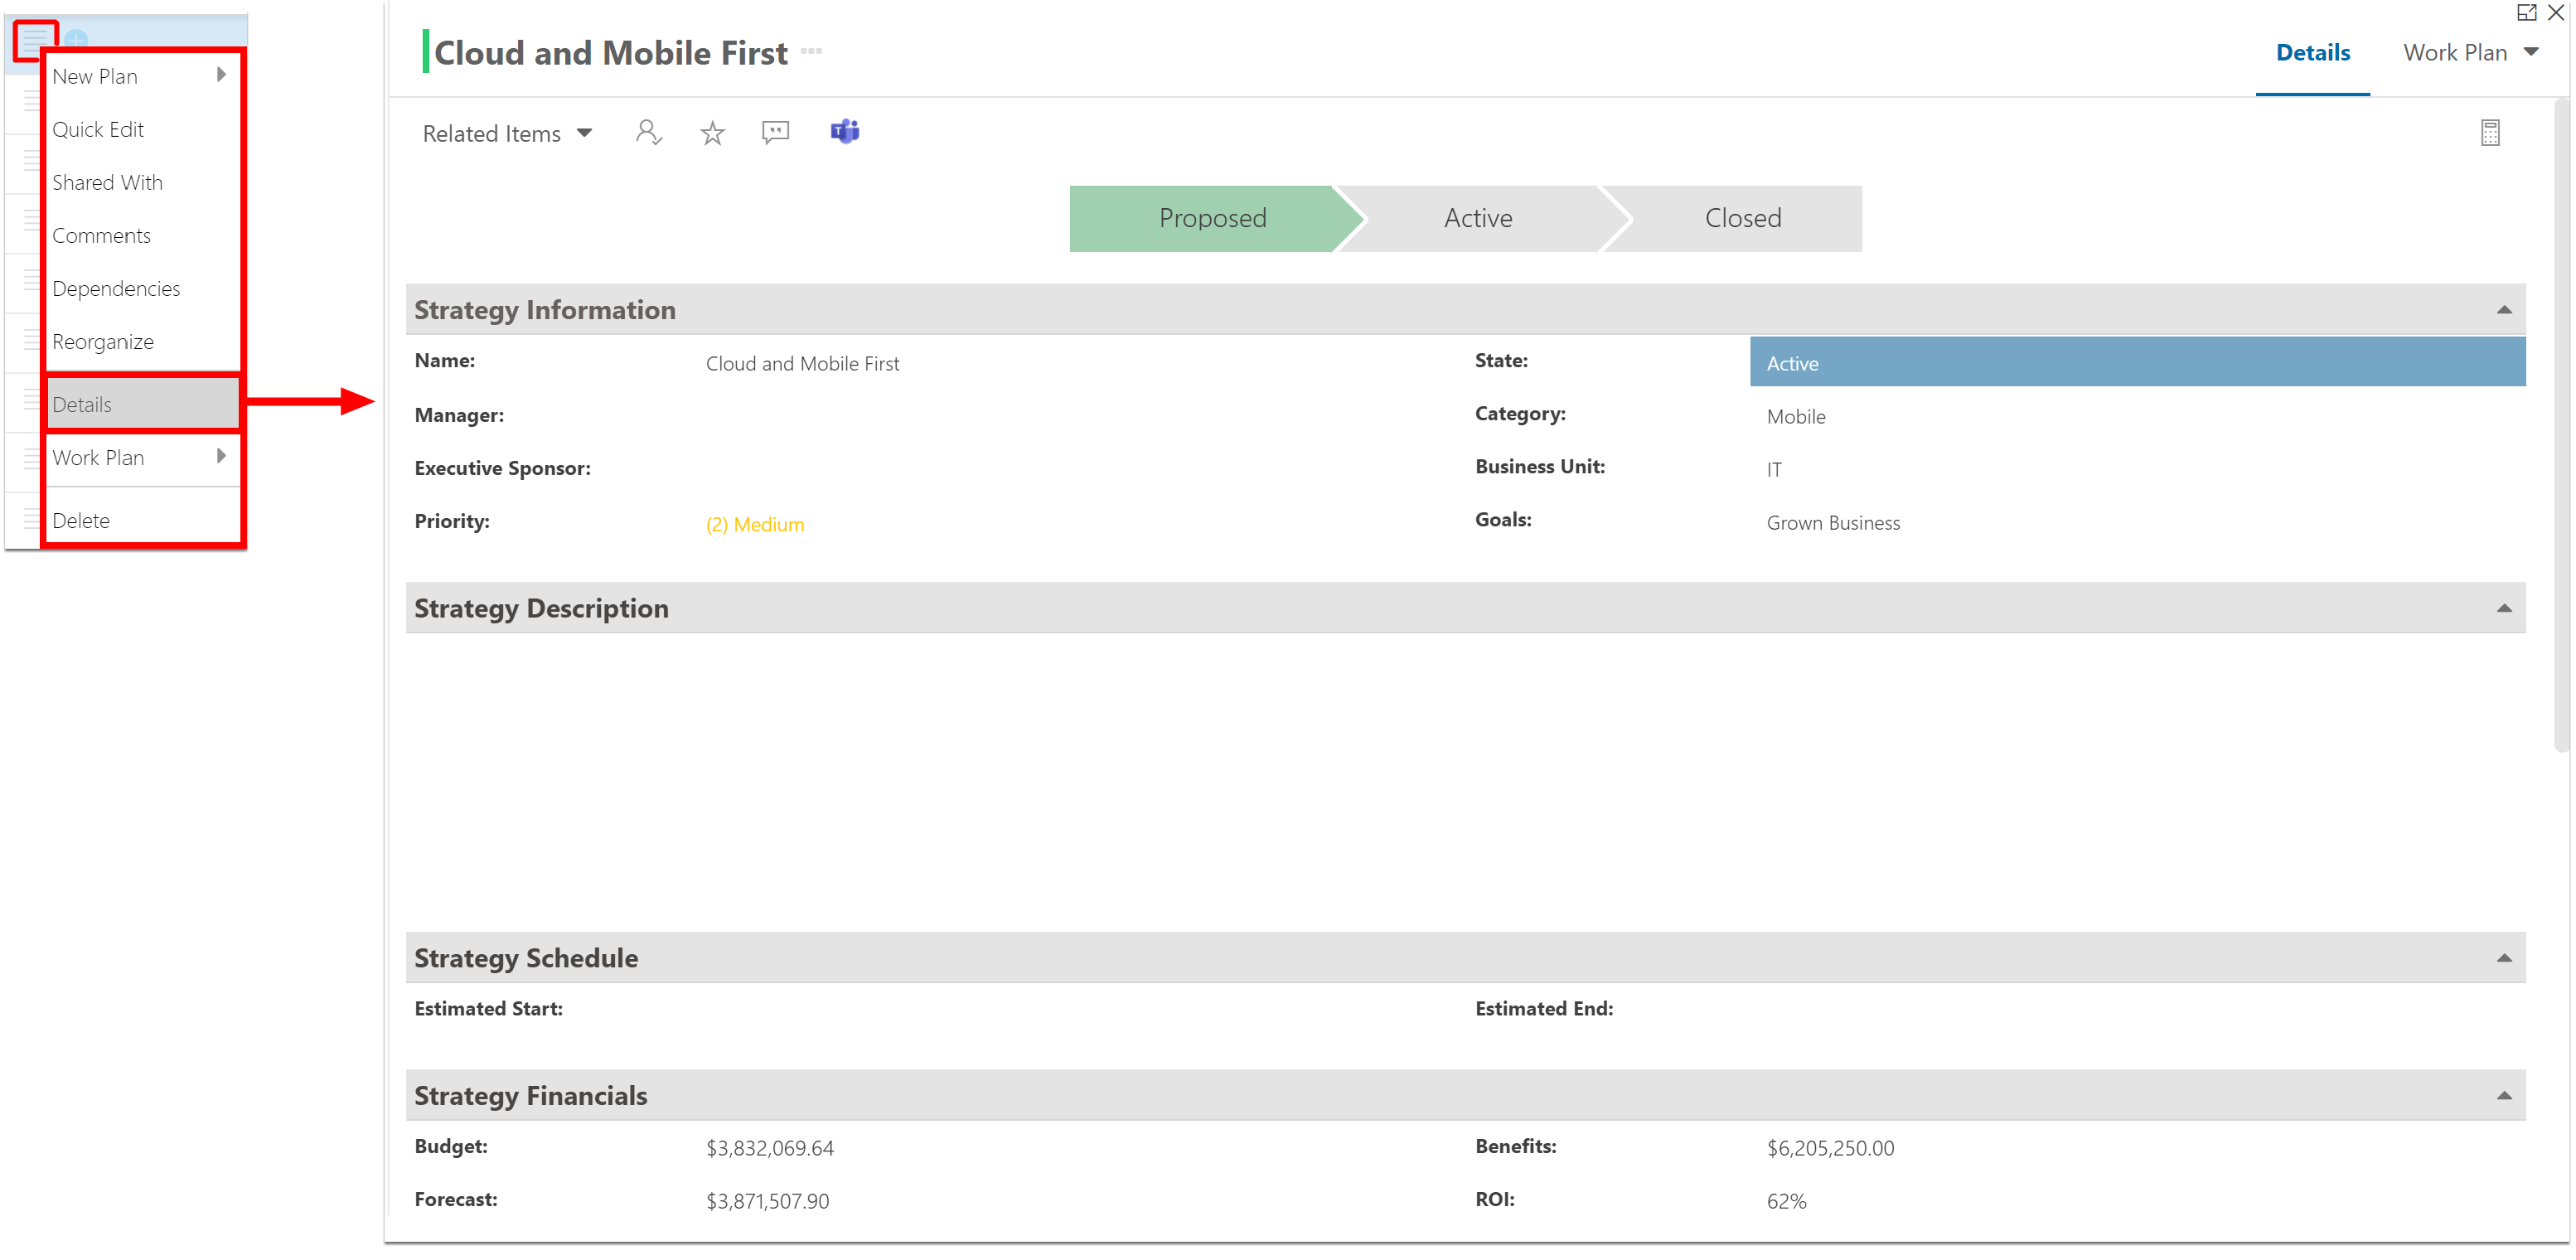Viewport: 2576px width, 1260px height.
Task: Open the assign user icon
Action: tap(648, 132)
